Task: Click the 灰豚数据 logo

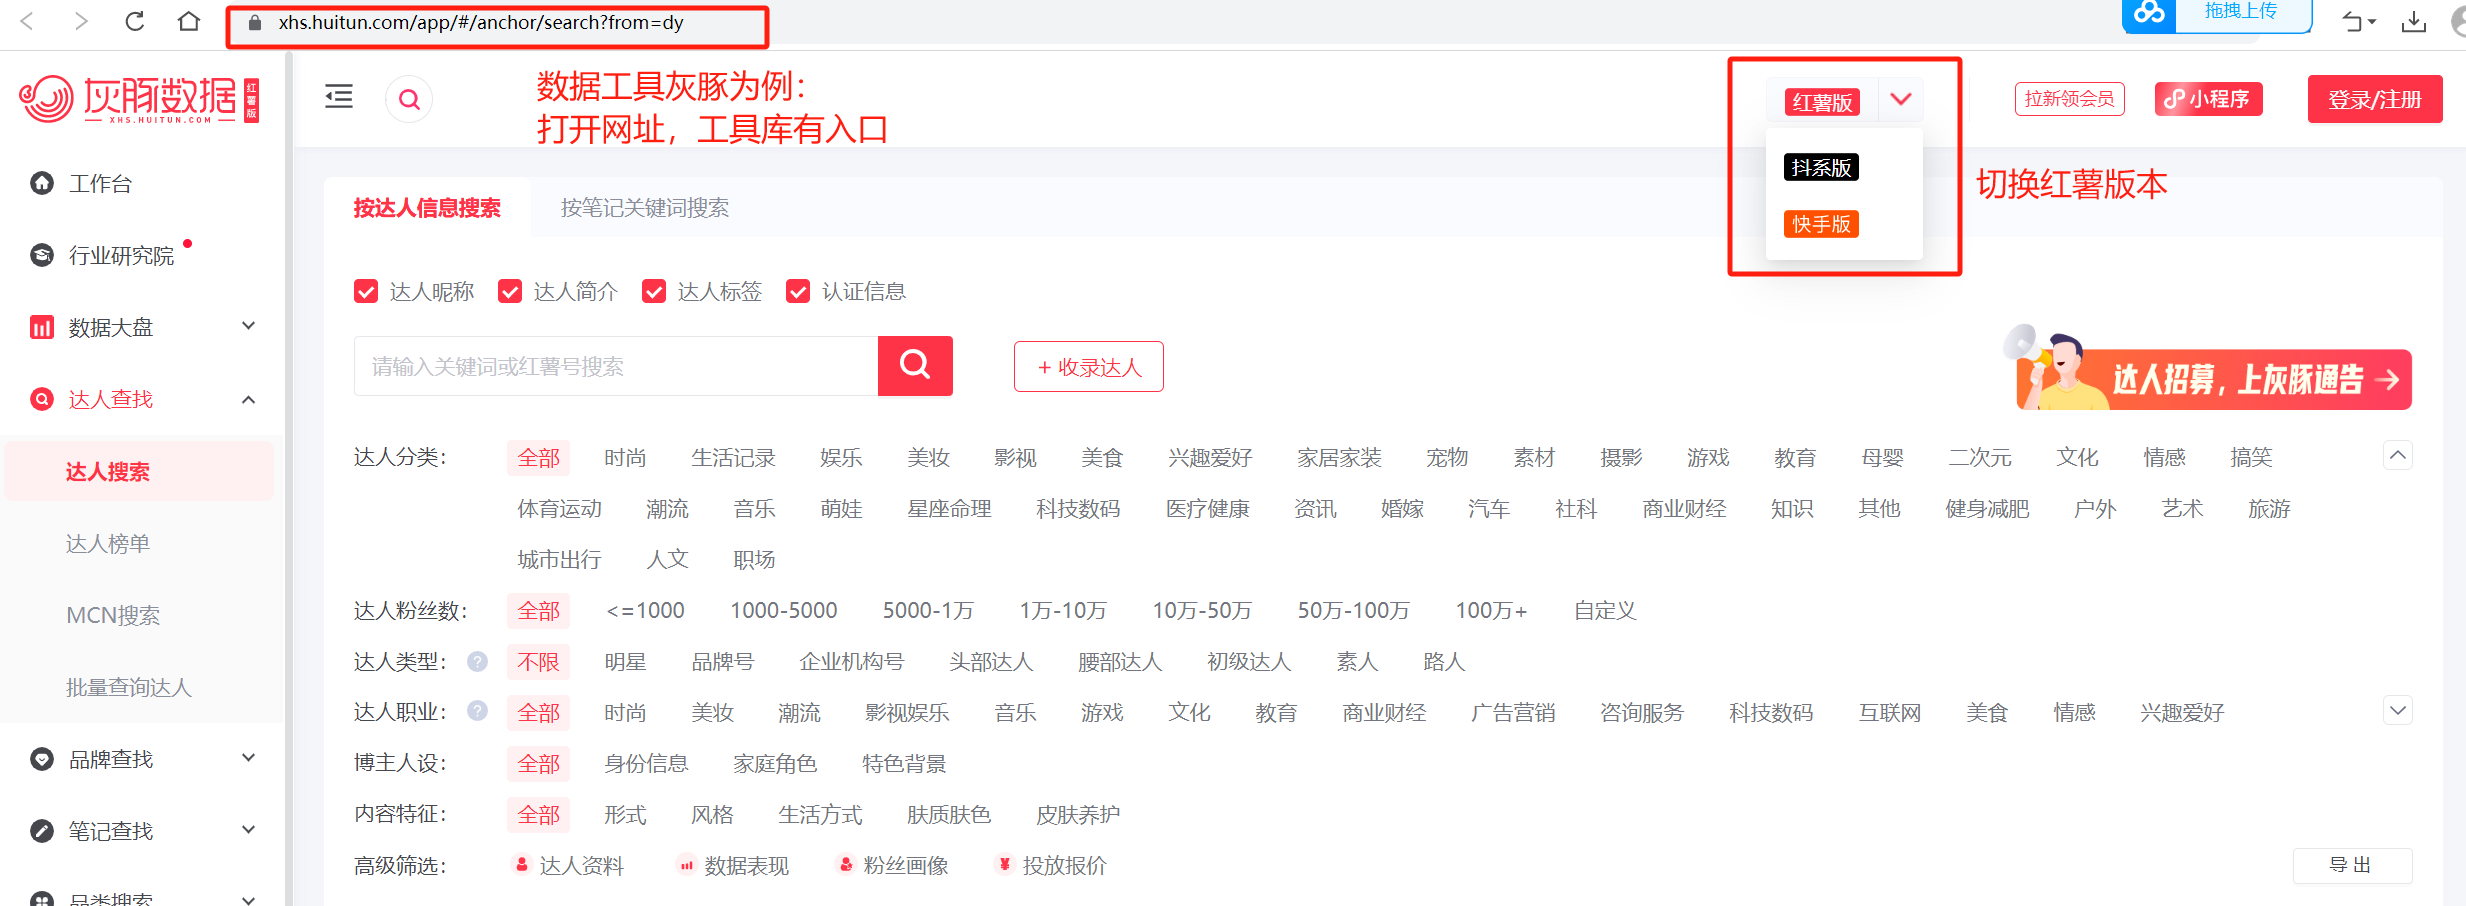Action: 139,99
